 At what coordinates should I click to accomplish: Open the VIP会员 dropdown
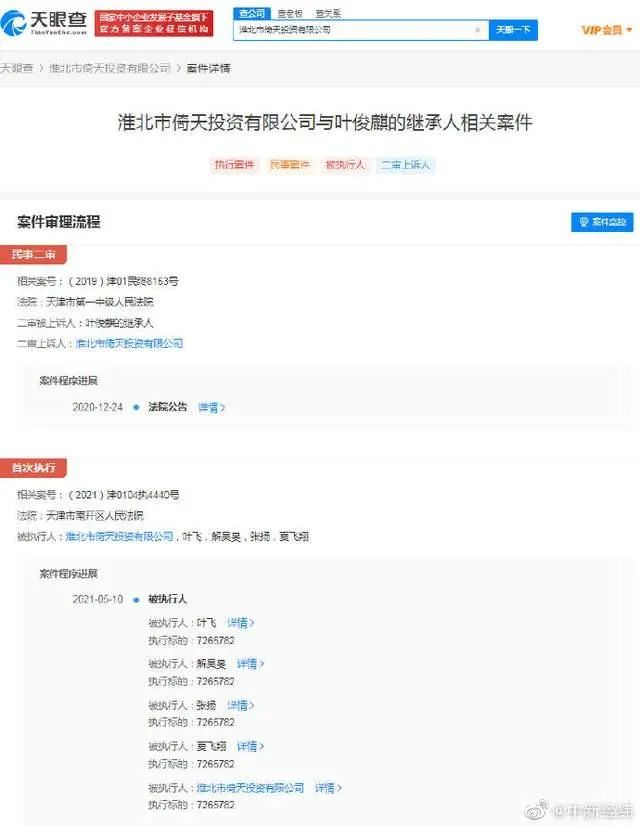click(606, 30)
